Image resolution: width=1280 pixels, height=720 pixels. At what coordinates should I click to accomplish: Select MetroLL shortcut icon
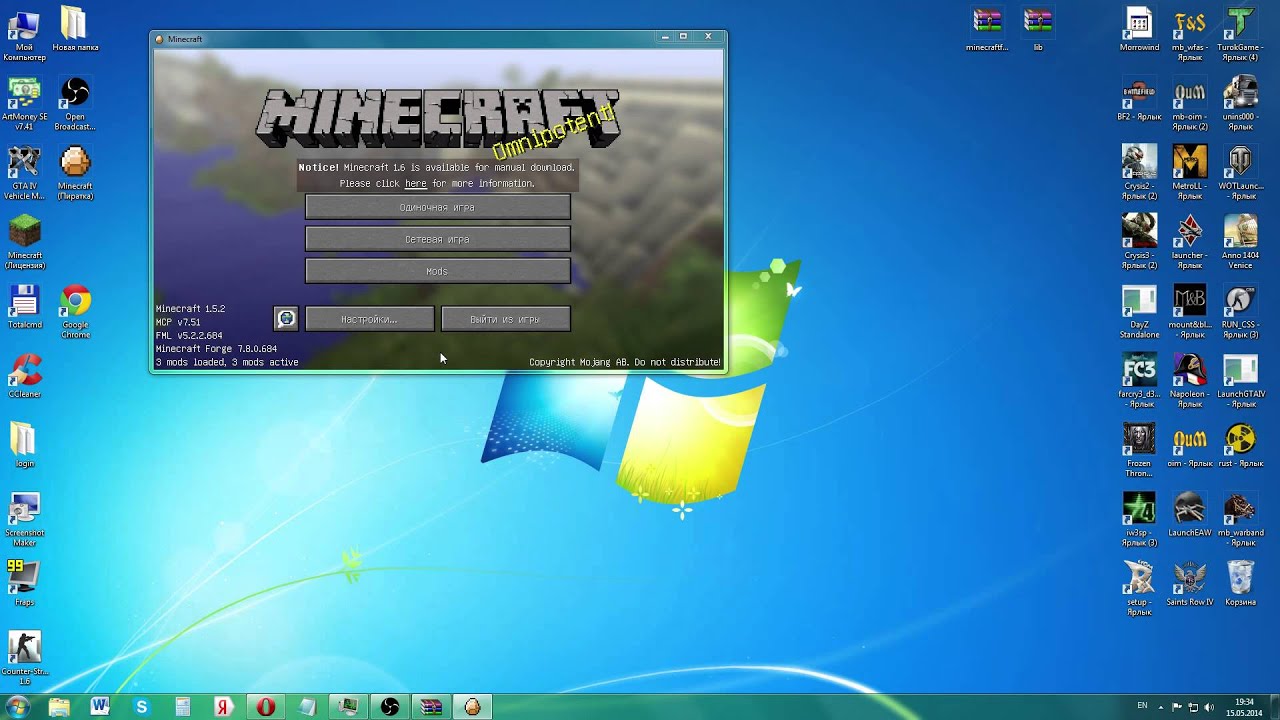(x=1190, y=173)
